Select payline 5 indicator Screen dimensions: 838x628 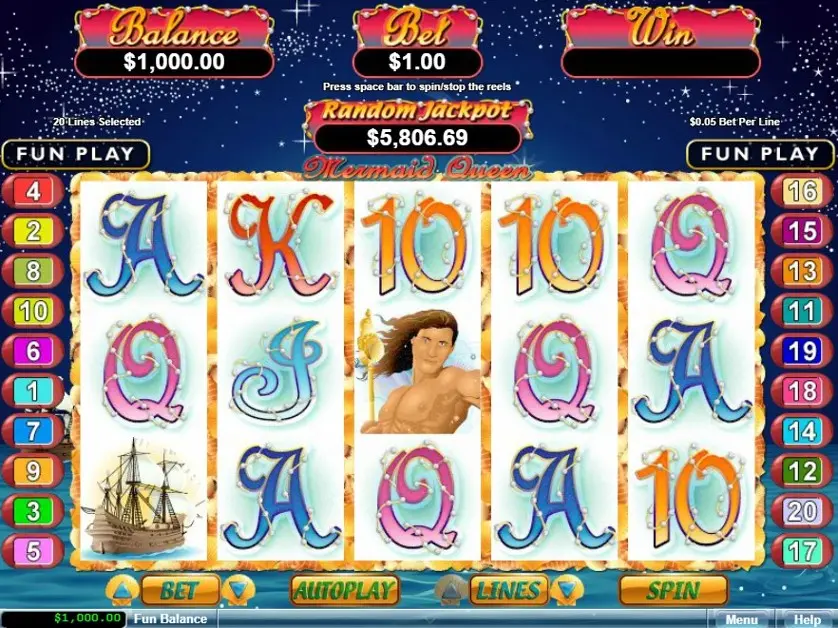coord(33,551)
